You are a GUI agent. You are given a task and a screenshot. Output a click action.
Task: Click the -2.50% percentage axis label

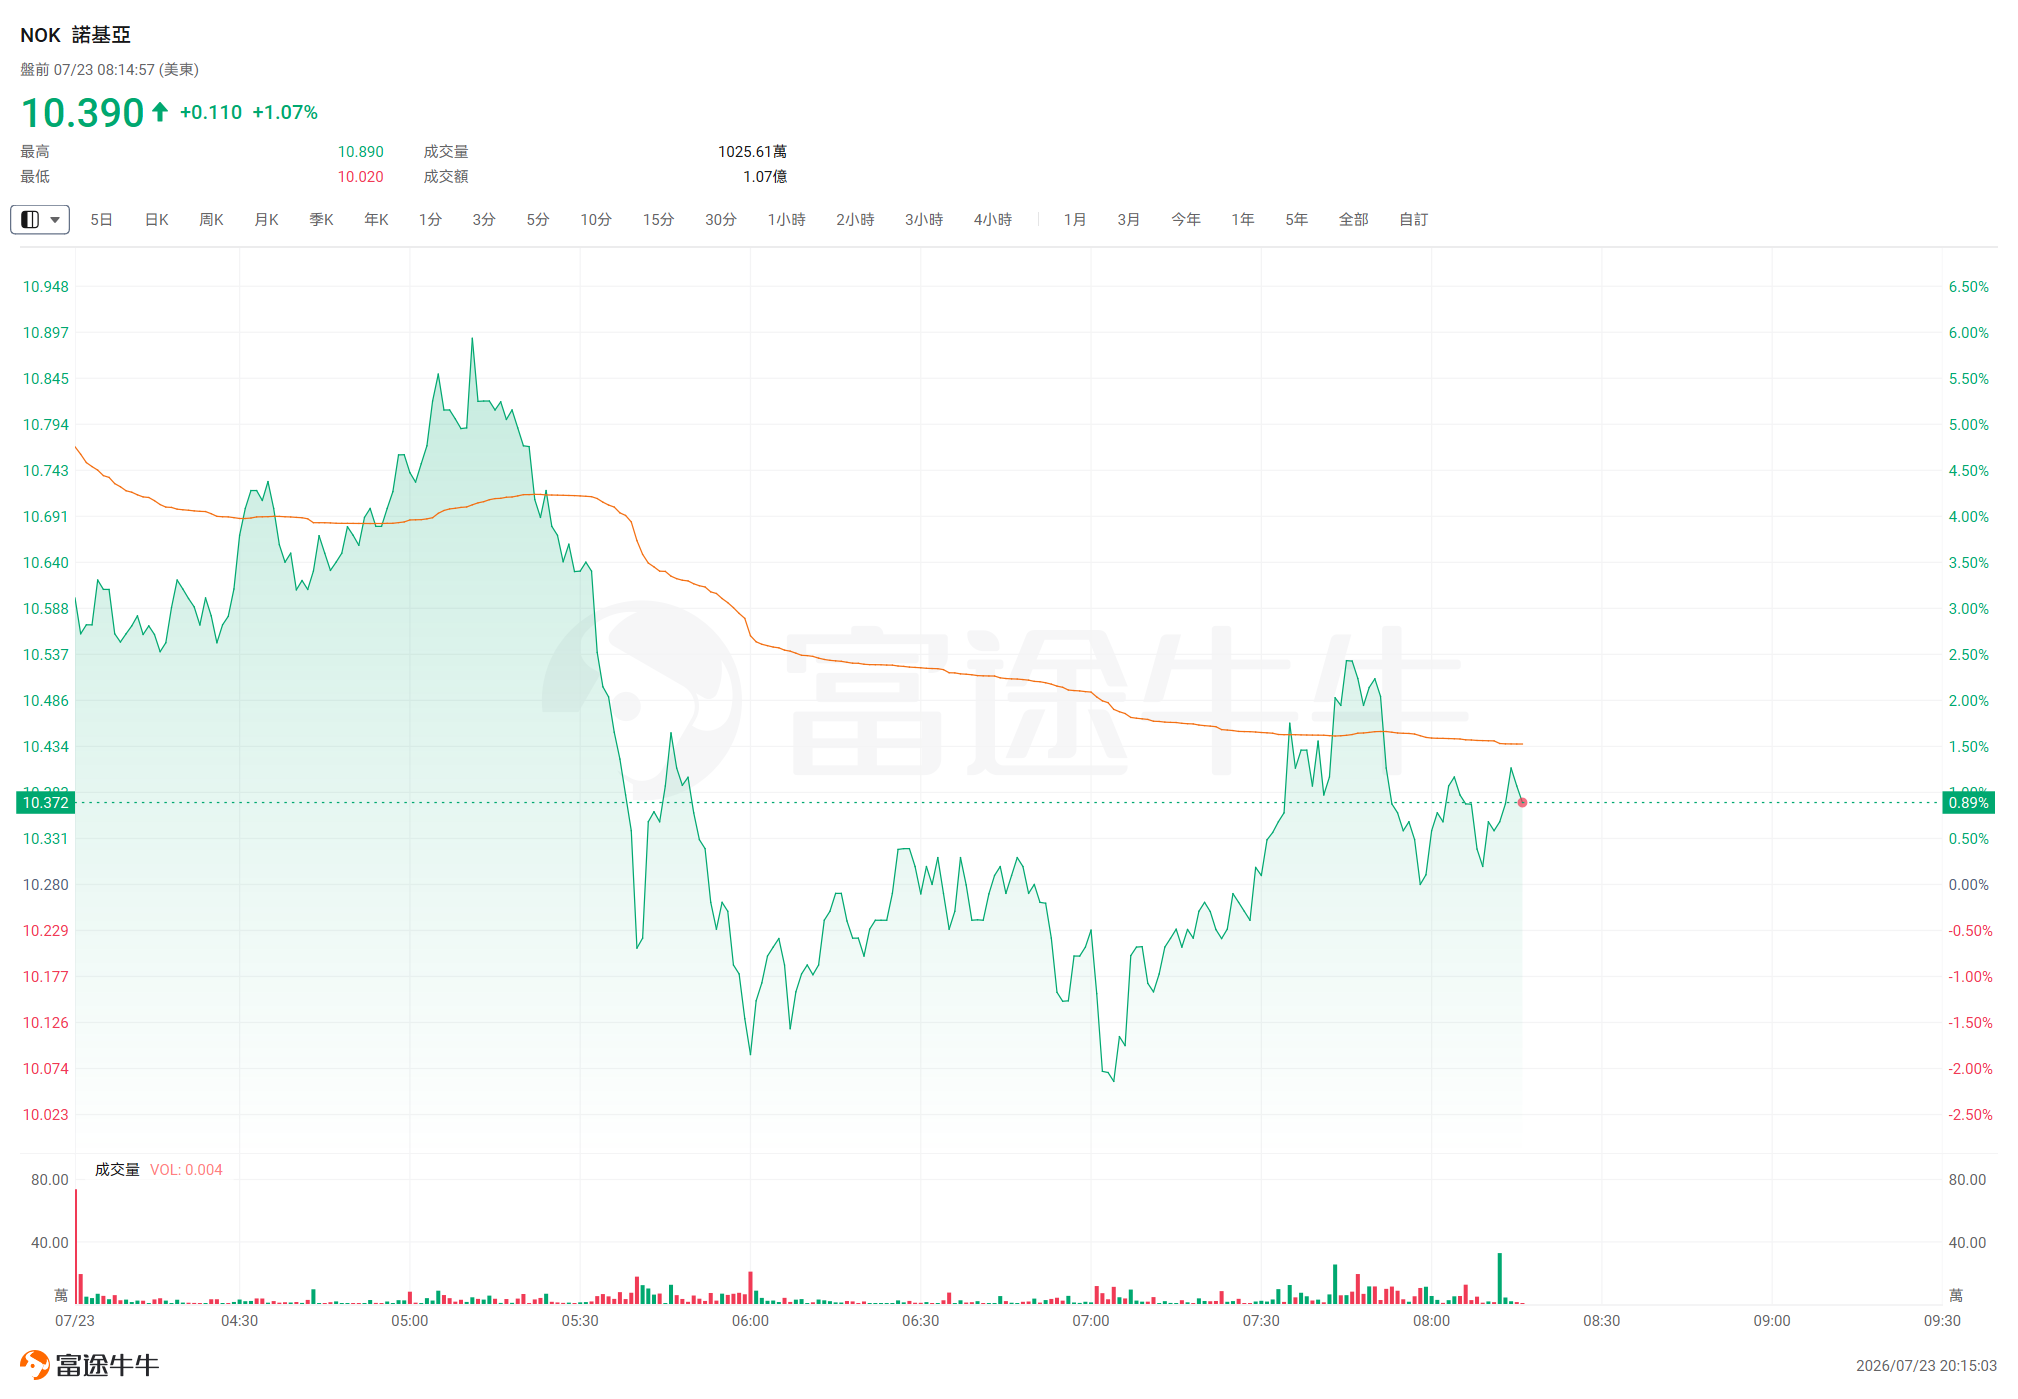tap(1971, 1115)
